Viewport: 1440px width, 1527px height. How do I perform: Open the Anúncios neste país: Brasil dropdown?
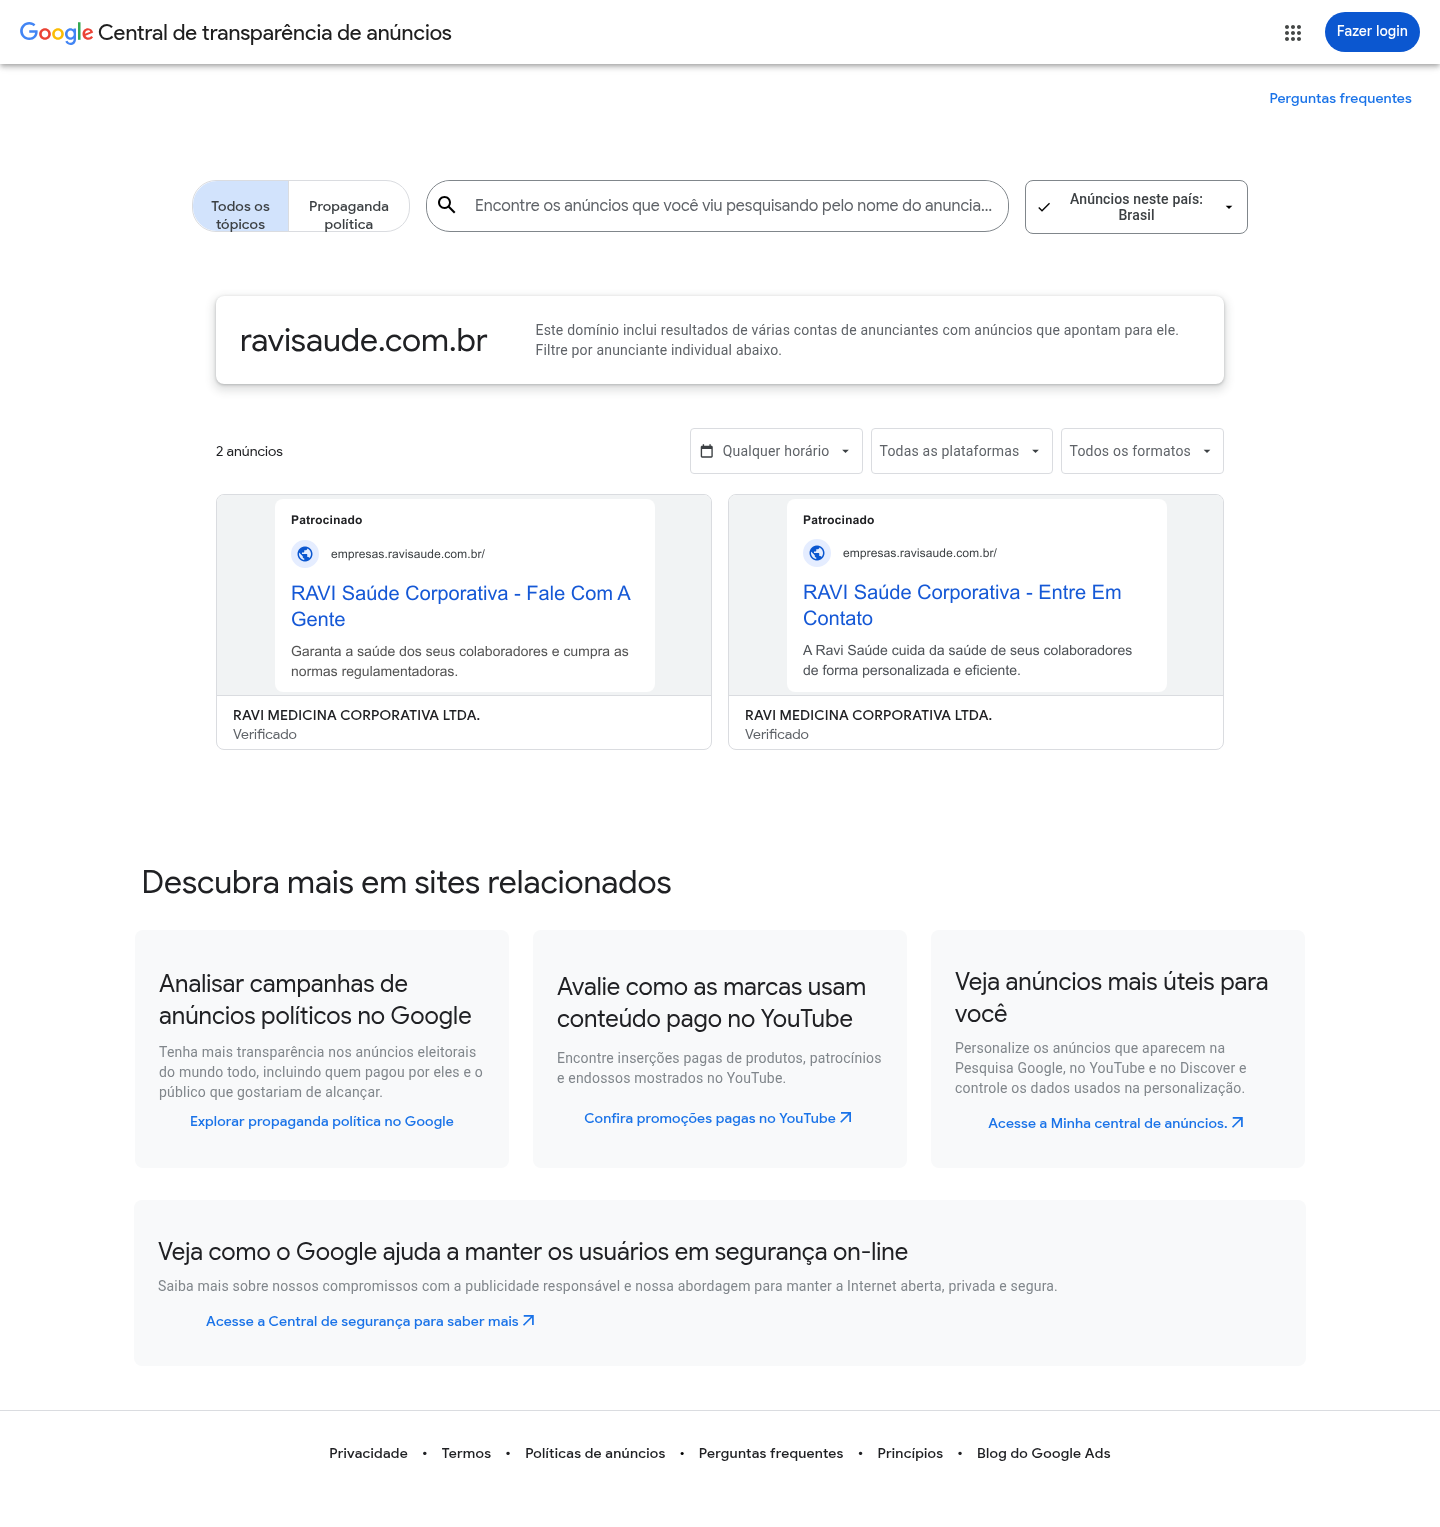coord(1136,207)
